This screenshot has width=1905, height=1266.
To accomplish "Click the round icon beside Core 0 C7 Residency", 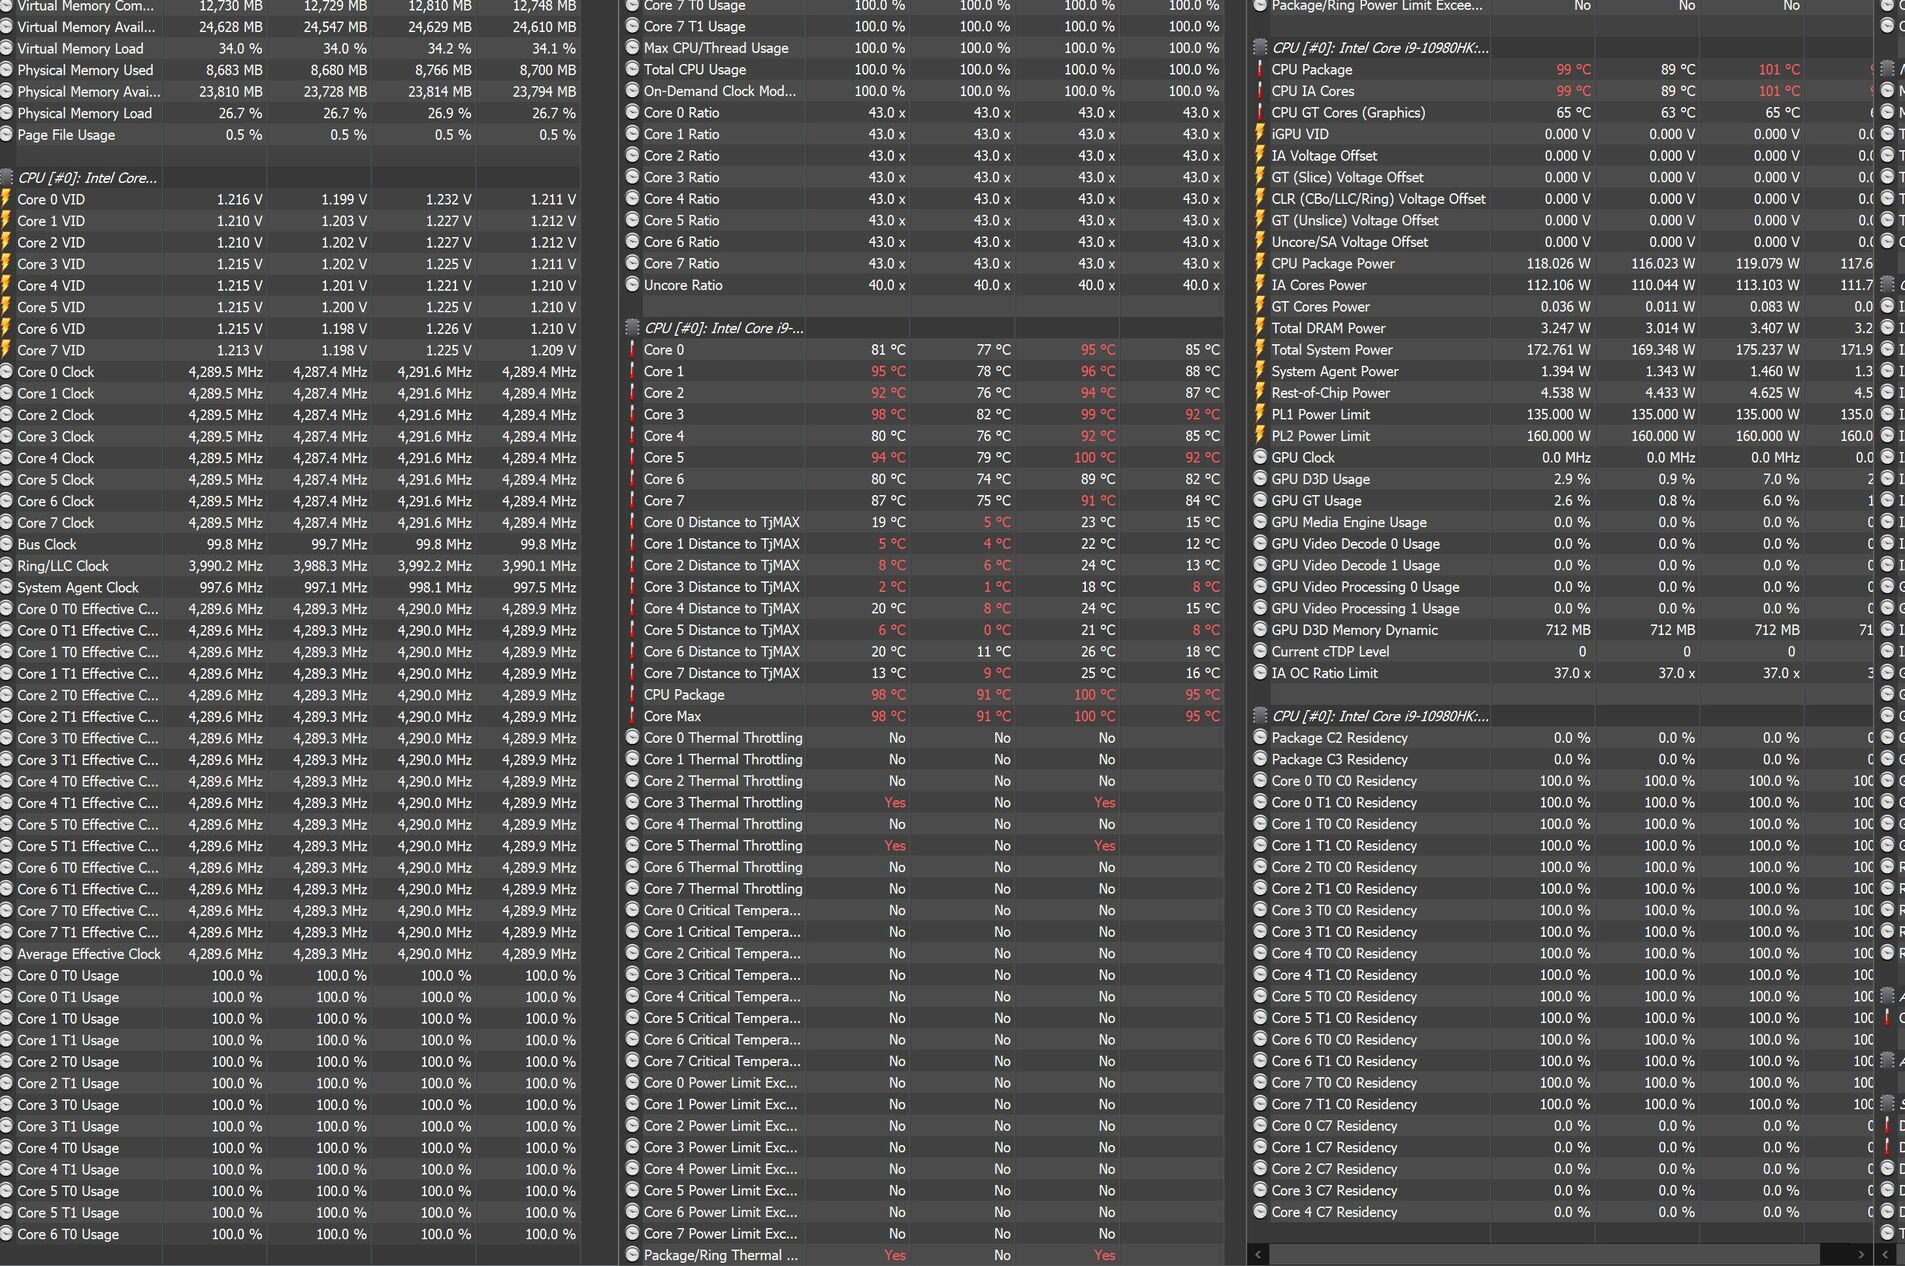I will pyautogui.click(x=1260, y=1126).
